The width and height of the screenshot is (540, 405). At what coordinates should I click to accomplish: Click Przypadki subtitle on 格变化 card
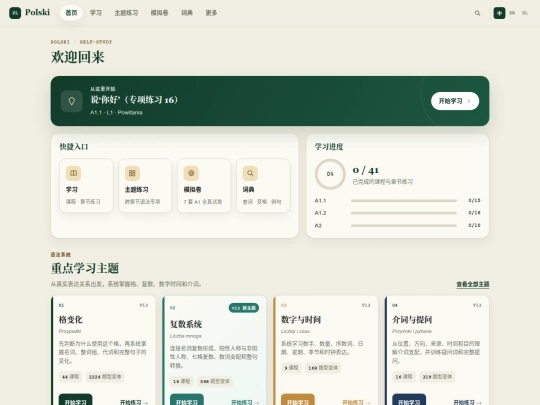tap(70, 331)
